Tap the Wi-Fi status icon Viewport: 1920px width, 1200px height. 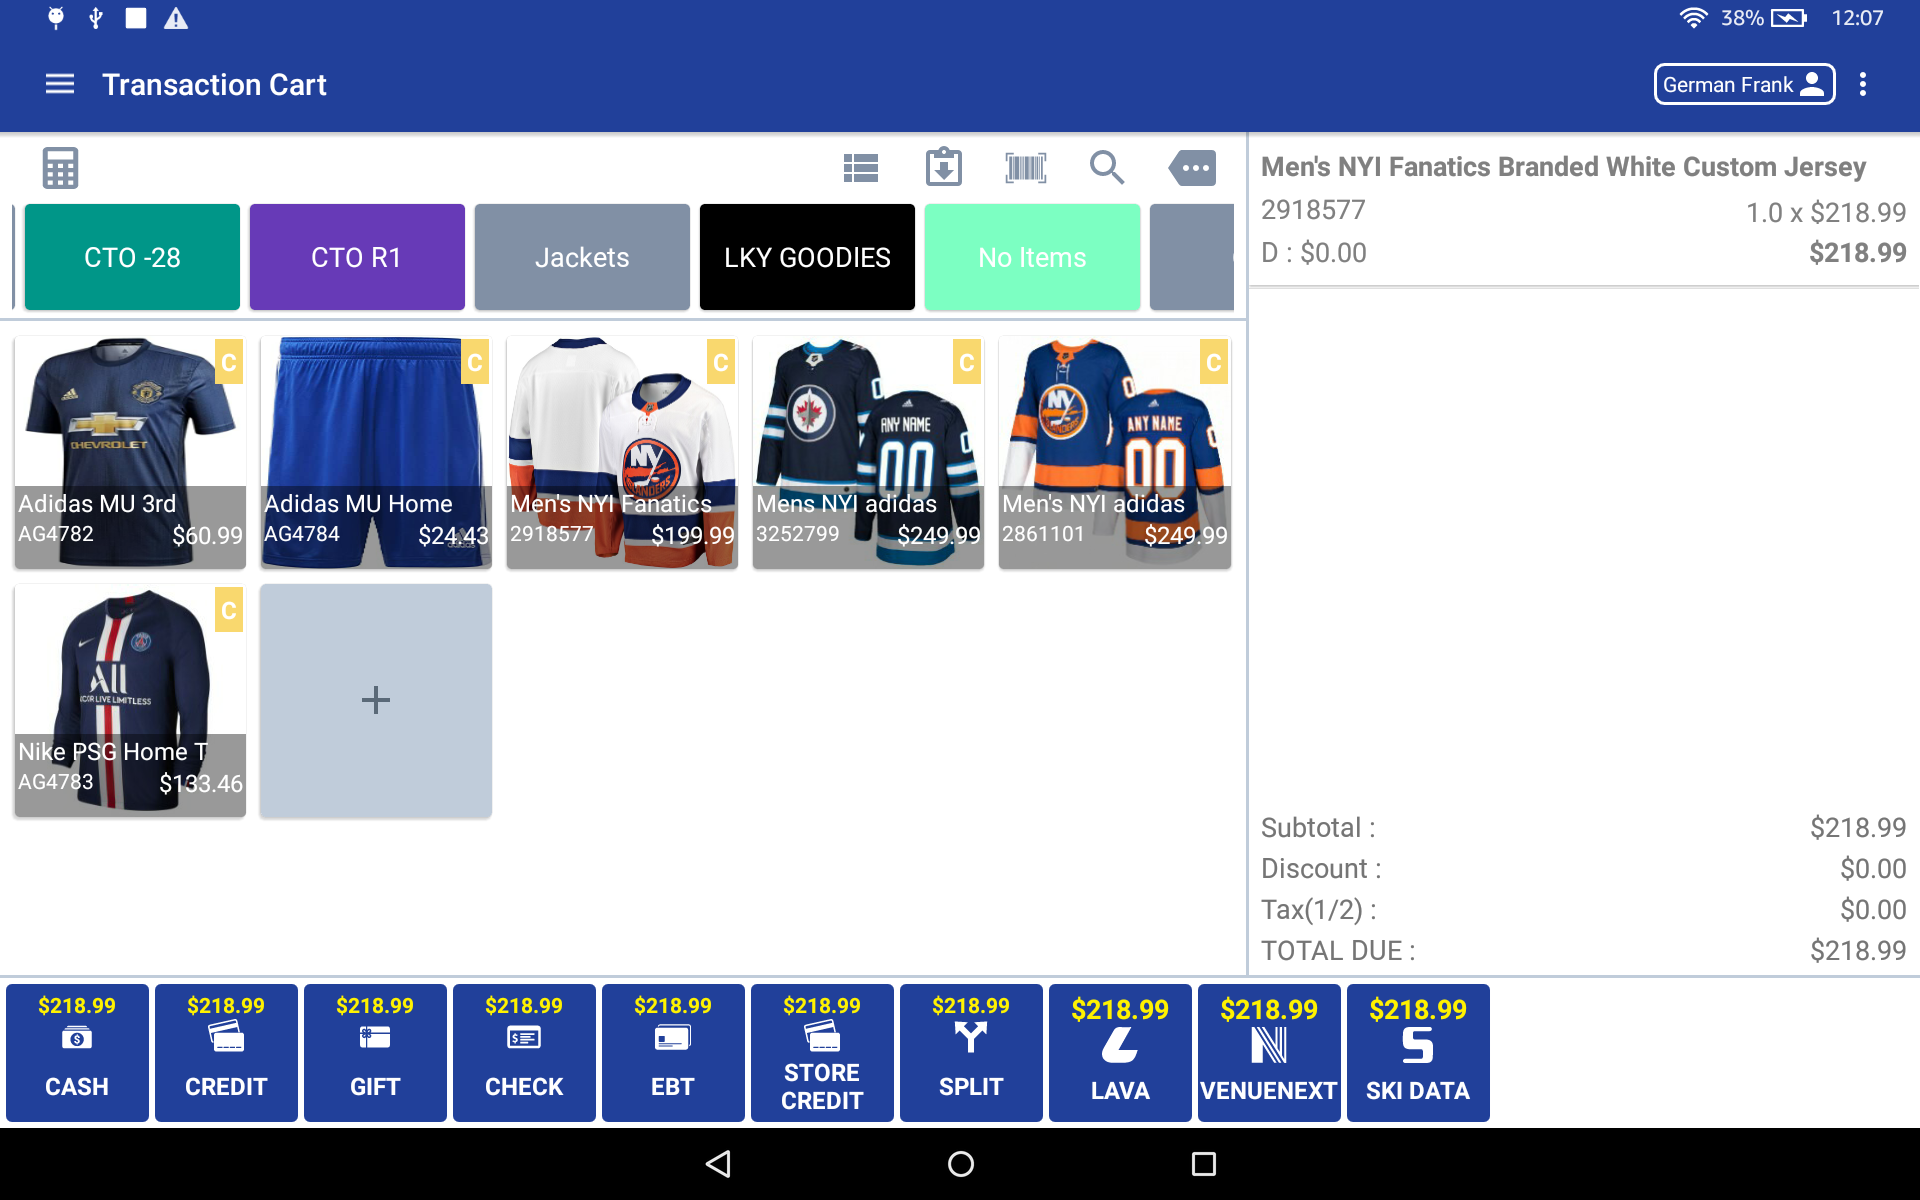coord(1693,18)
